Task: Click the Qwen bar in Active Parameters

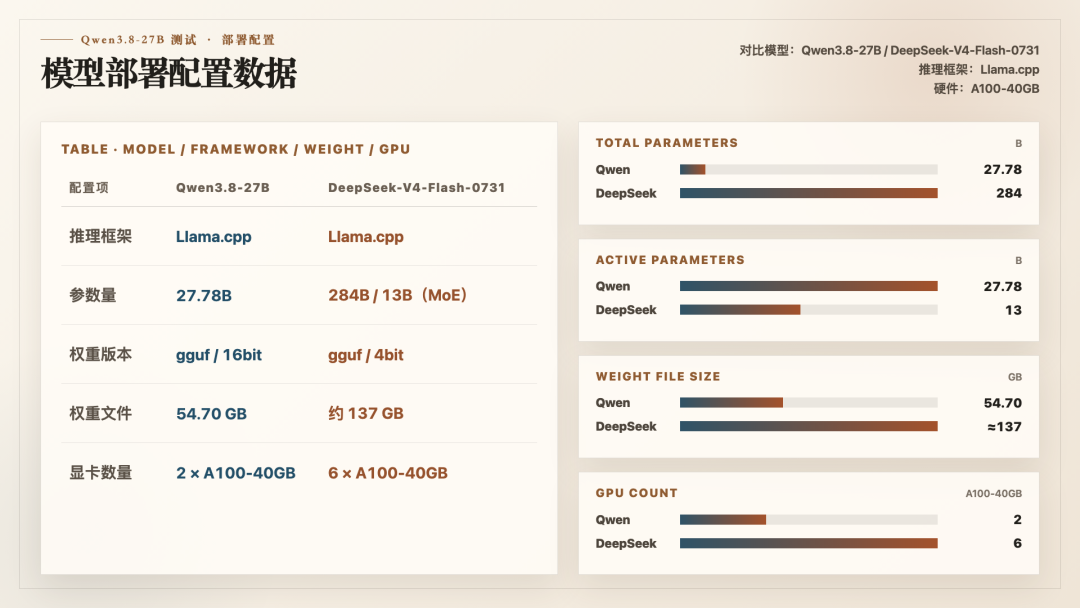Action: click(x=809, y=286)
